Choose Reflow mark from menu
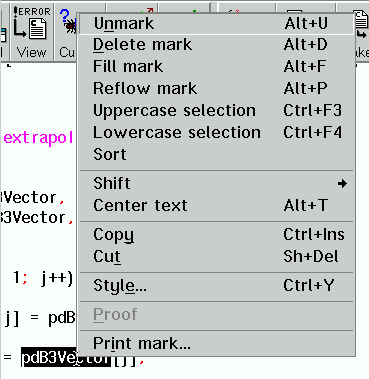The height and width of the screenshot is (379, 369). point(217,88)
